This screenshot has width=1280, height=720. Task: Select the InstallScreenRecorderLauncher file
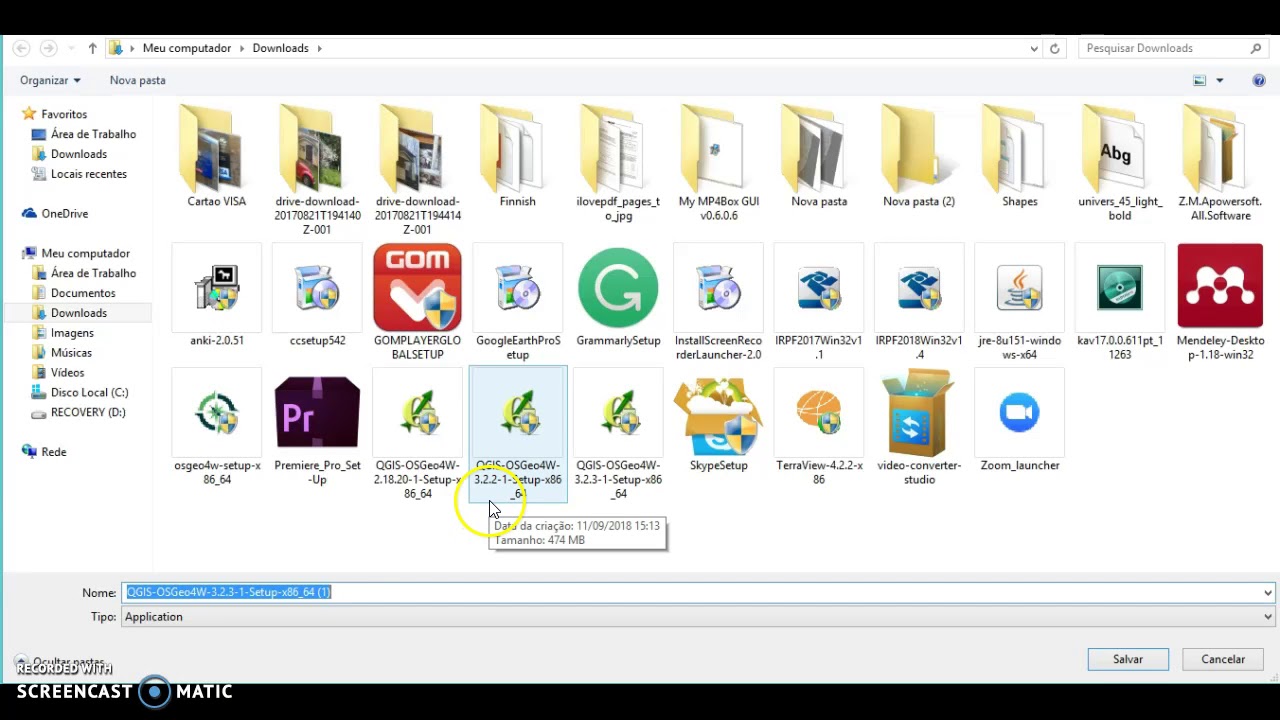pyautogui.click(x=719, y=303)
